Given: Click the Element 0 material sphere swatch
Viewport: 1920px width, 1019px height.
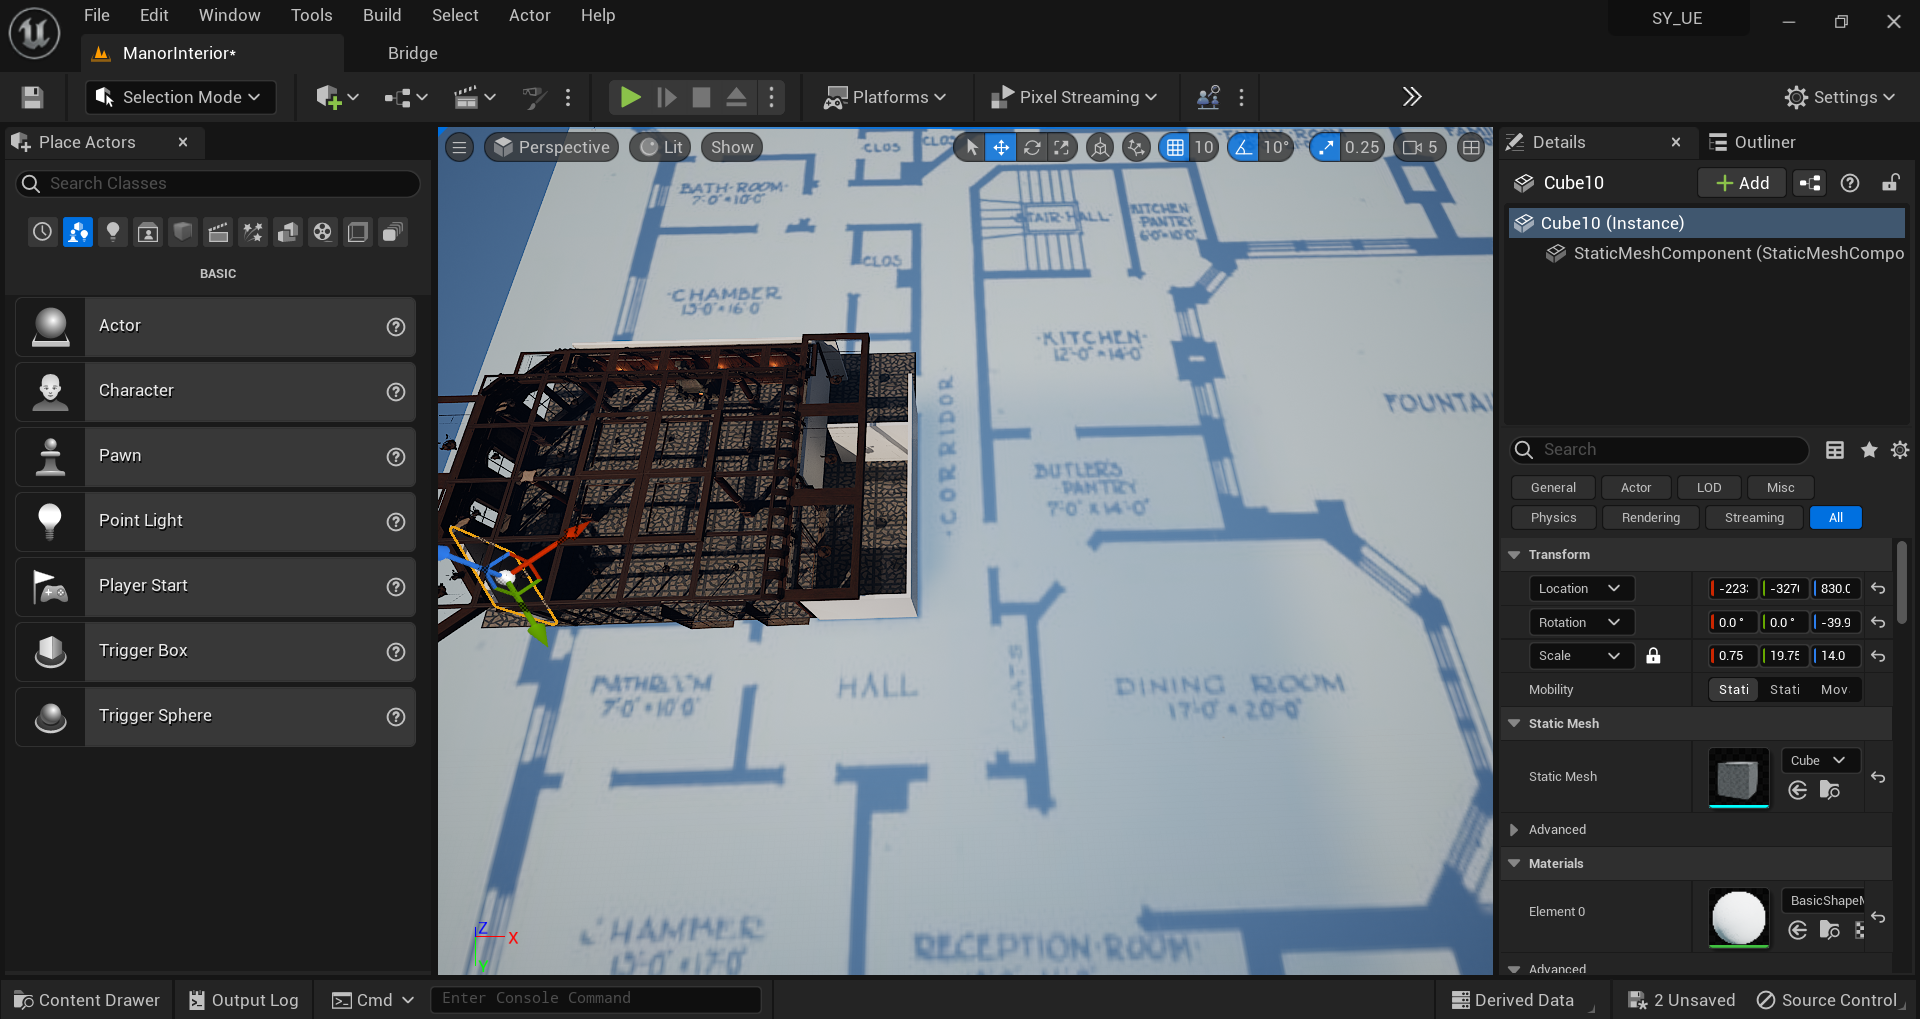Looking at the screenshot, I should [1739, 917].
